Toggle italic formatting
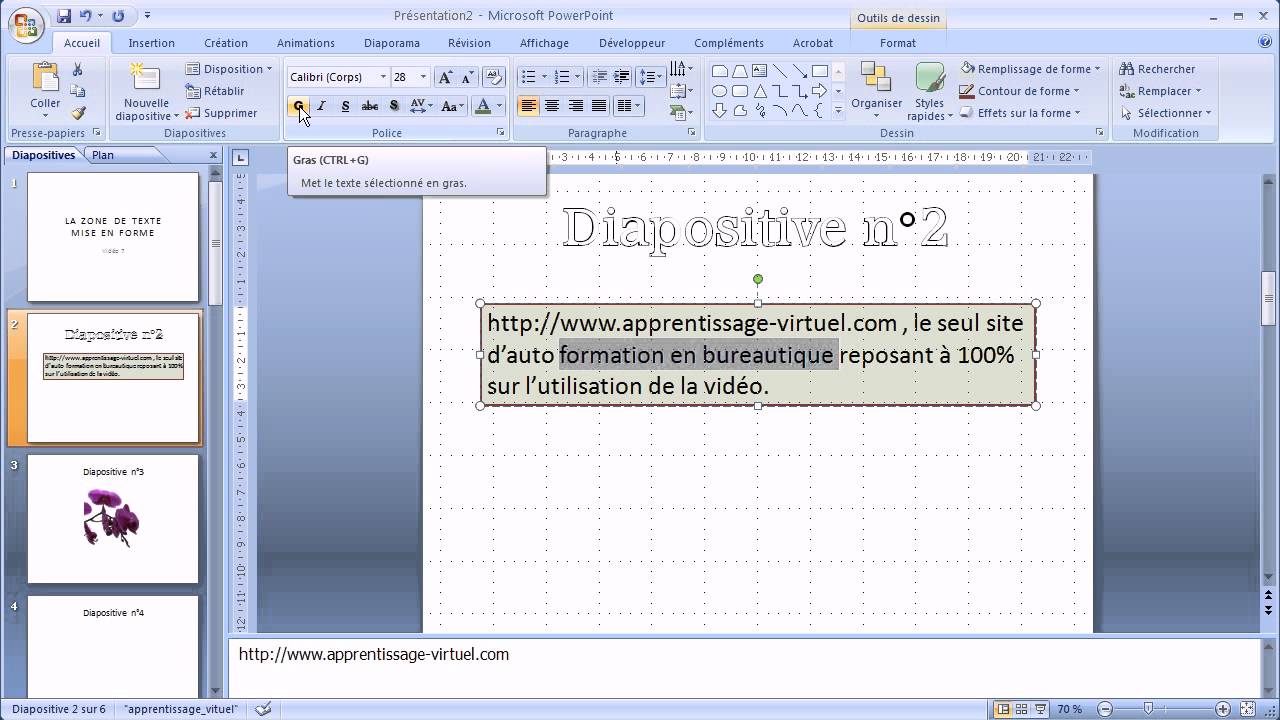 point(321,106)
